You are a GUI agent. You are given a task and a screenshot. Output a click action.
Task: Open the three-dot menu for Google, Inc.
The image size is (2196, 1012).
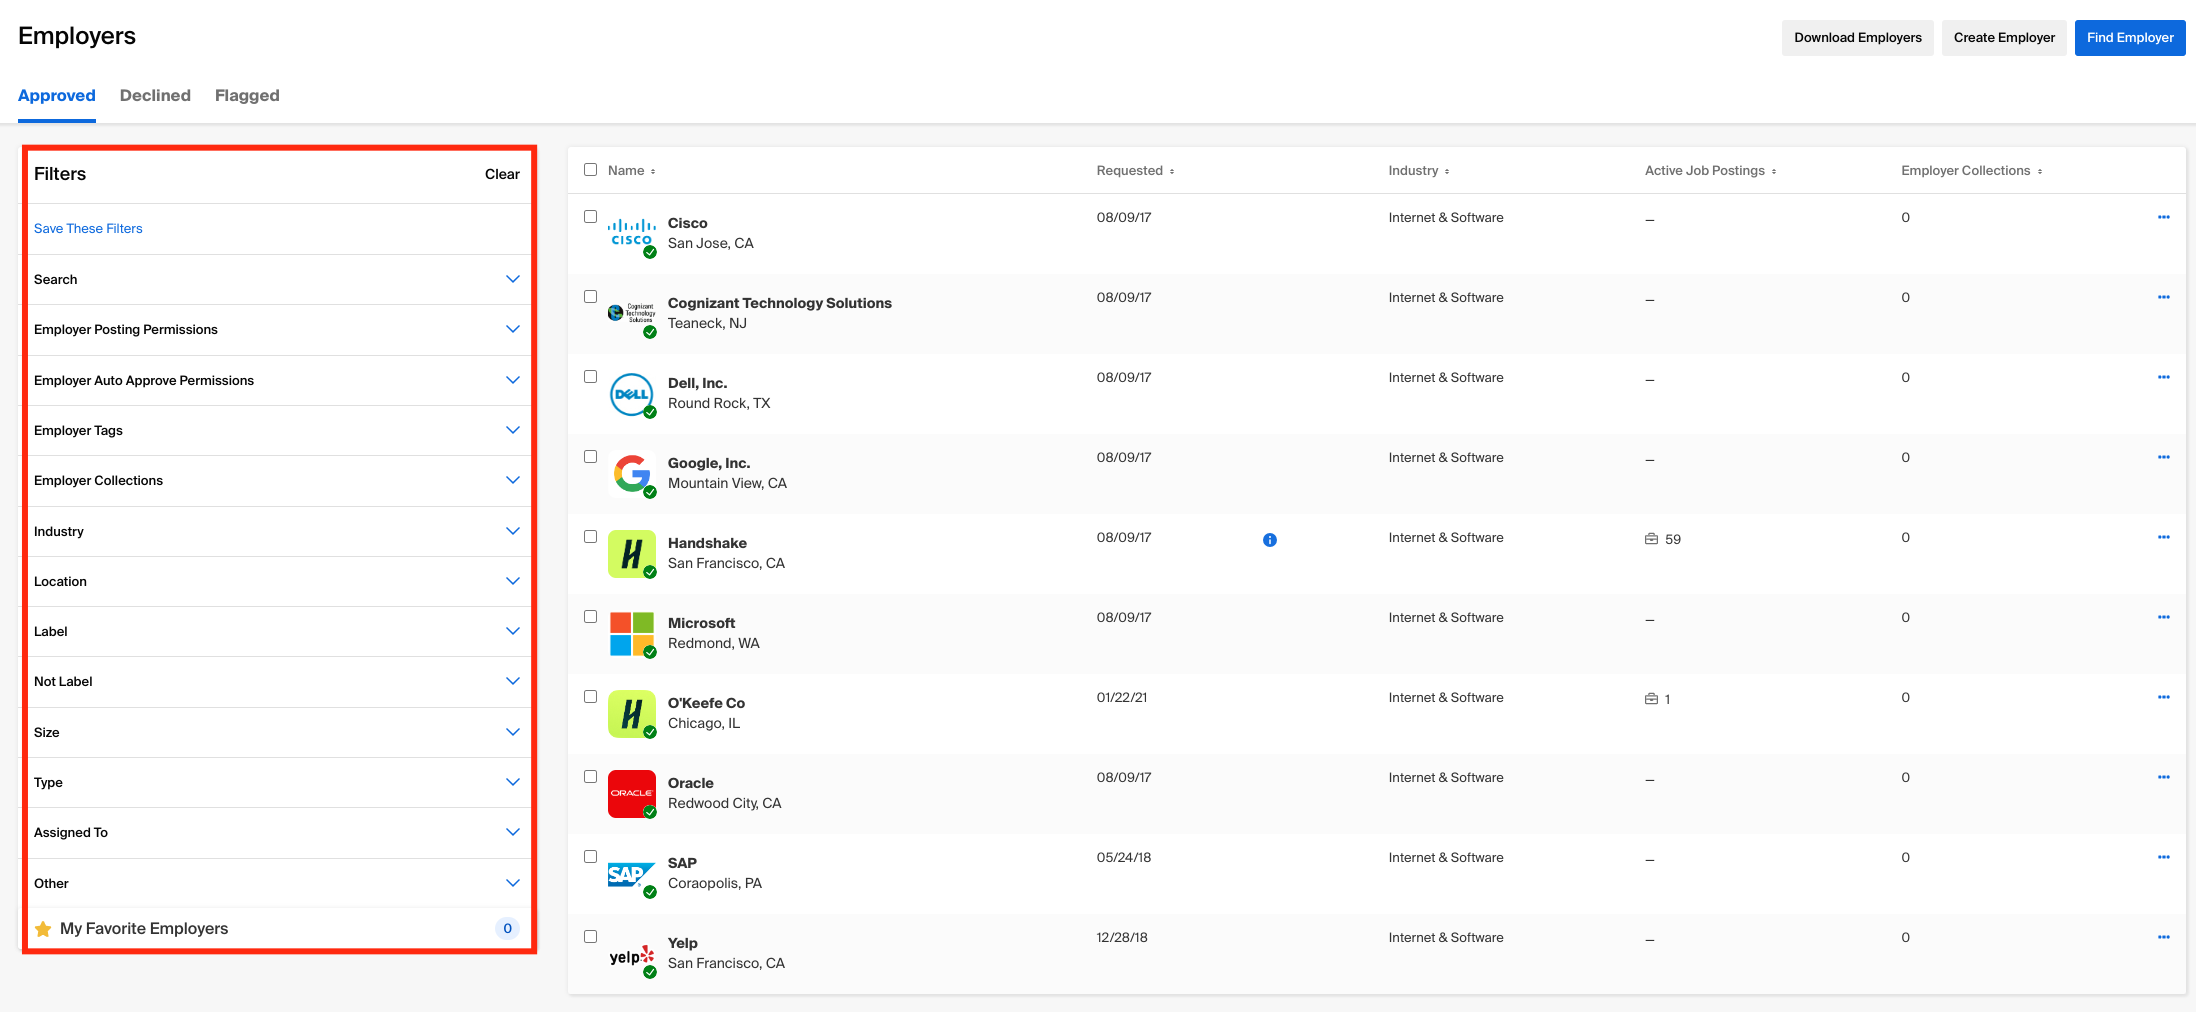2163,457
